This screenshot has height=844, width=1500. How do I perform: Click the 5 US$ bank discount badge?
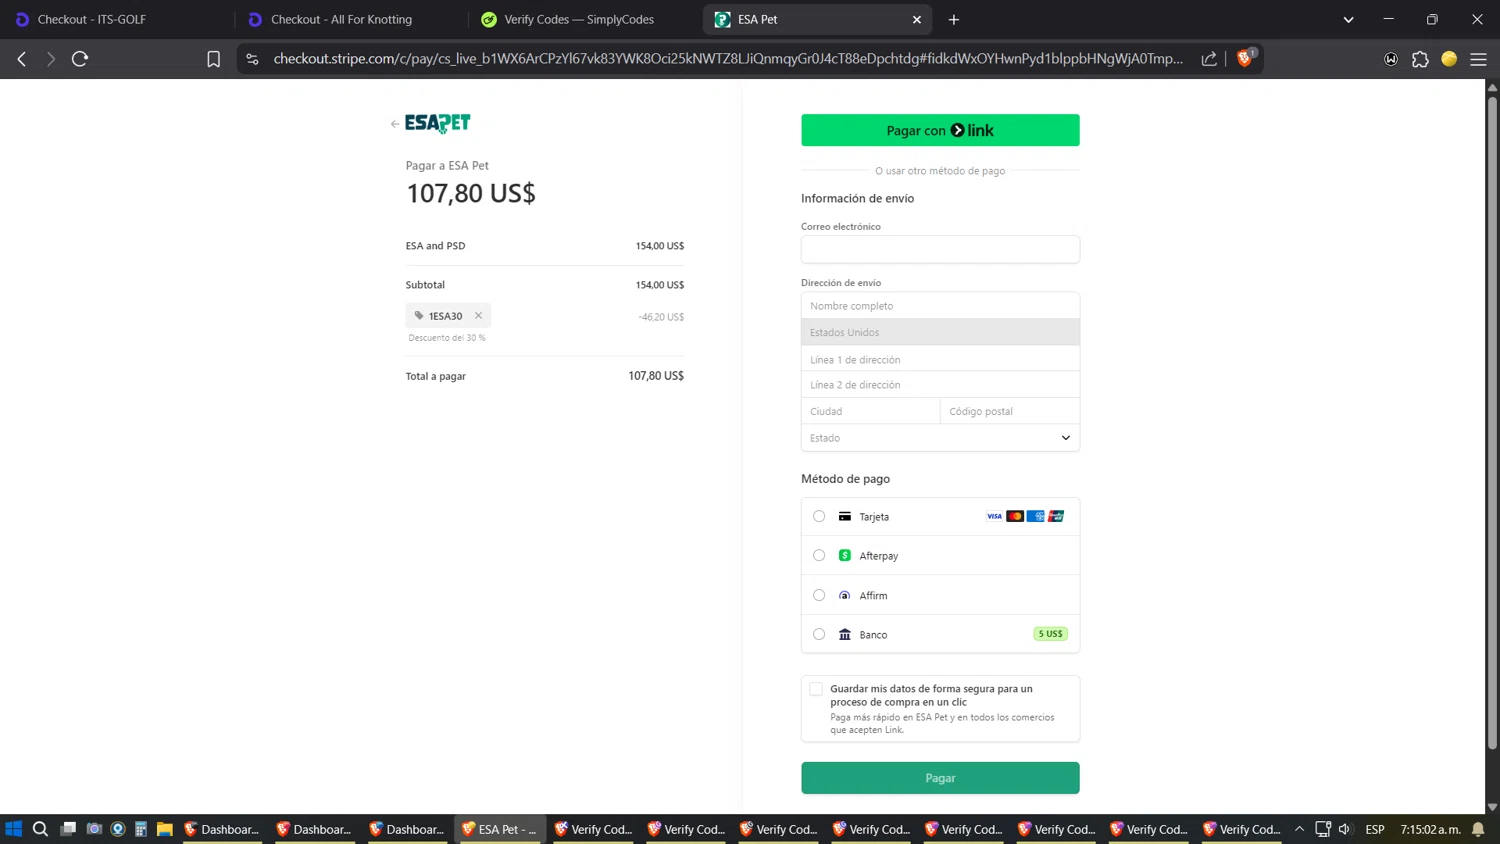[x=1050, y=634]
